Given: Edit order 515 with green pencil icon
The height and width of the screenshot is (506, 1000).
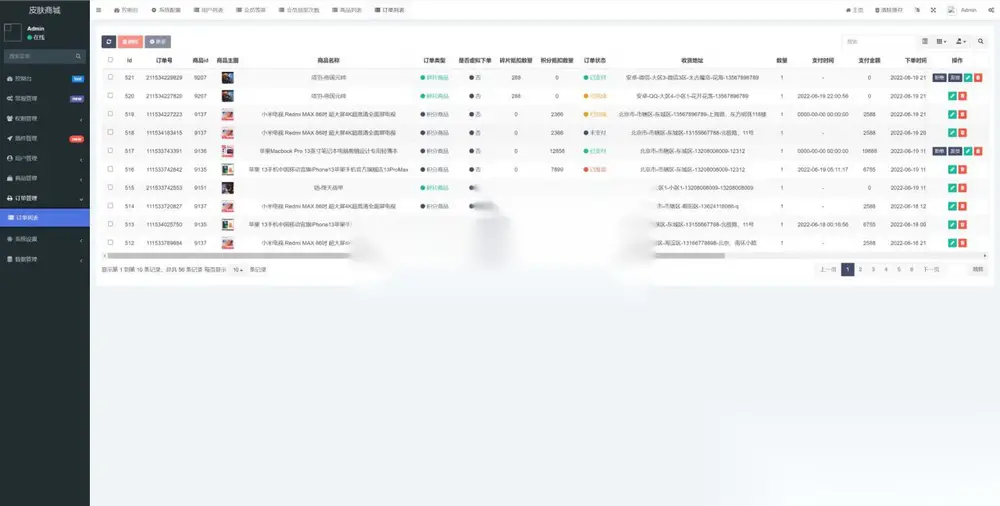Looking at the screenshot, I should click(x=952, y=188).
